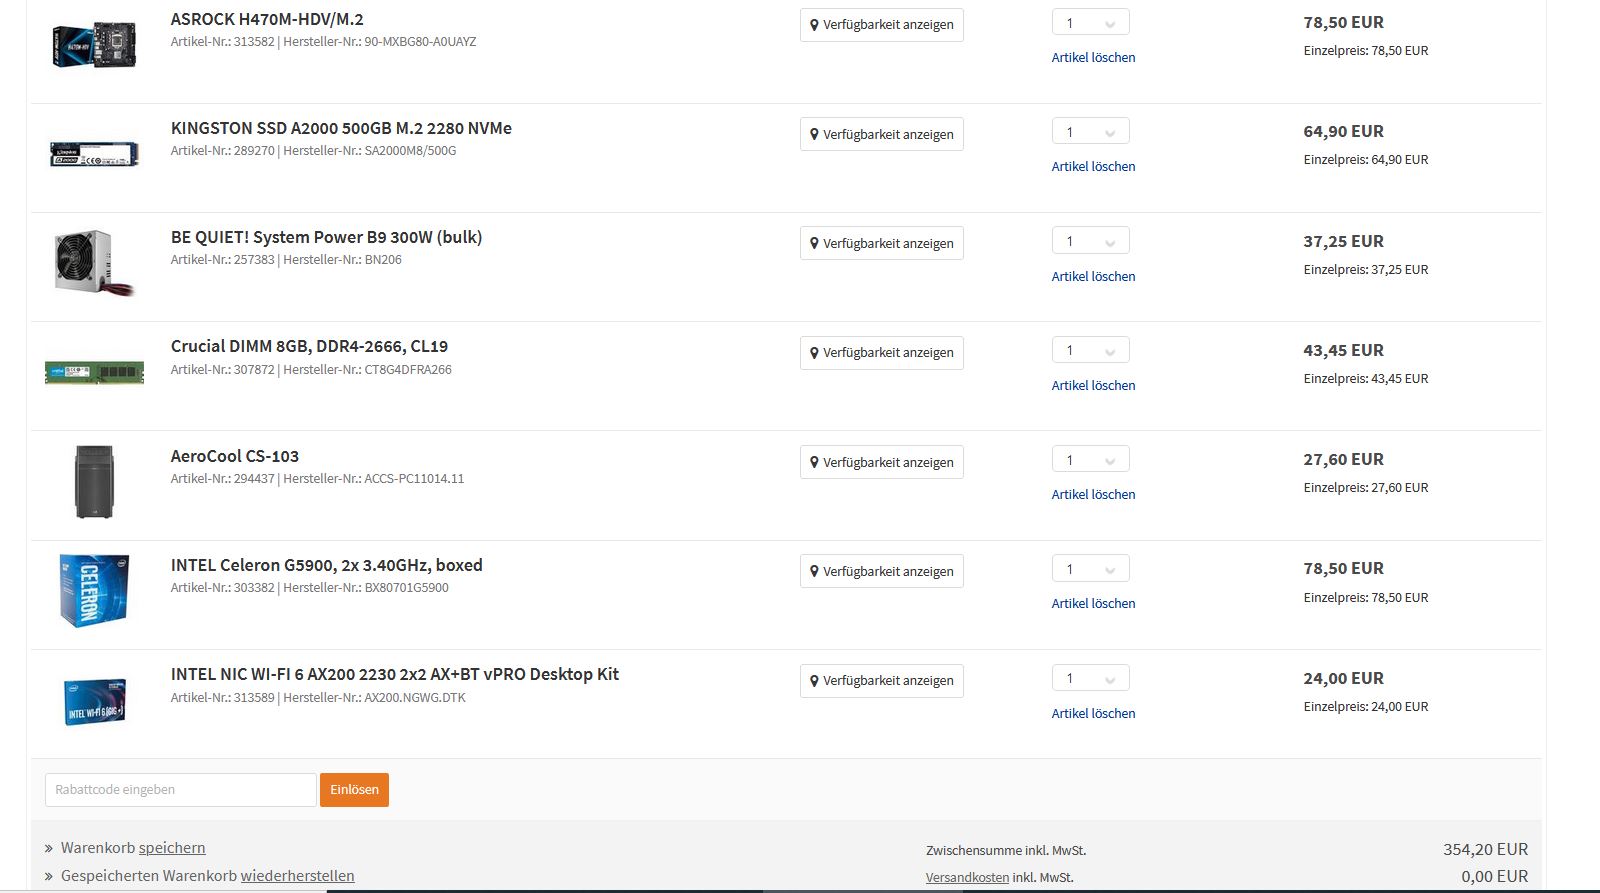Open INTEL NIC WI-FI 6 AX200 title
The width and height of the screenshot is (1600, 893).
pos(395,674)
